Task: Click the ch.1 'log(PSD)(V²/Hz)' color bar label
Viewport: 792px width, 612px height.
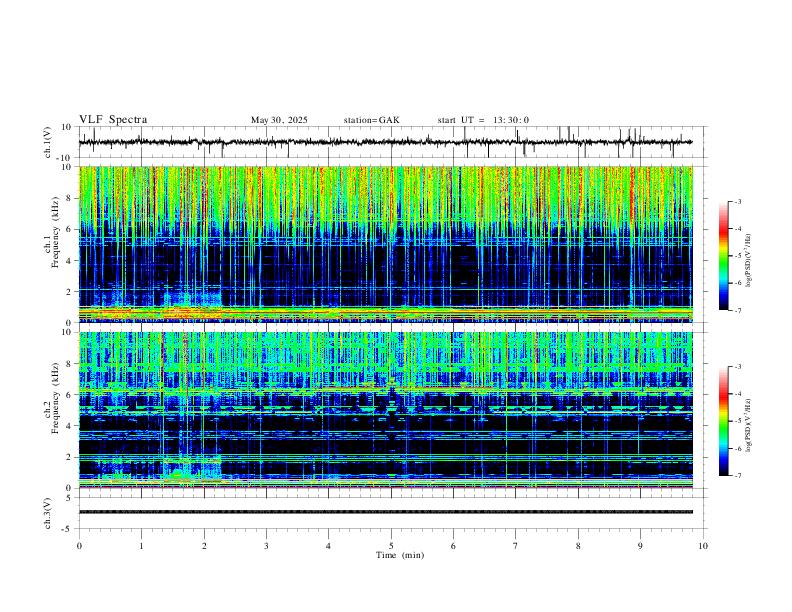Action: (749, 261)
